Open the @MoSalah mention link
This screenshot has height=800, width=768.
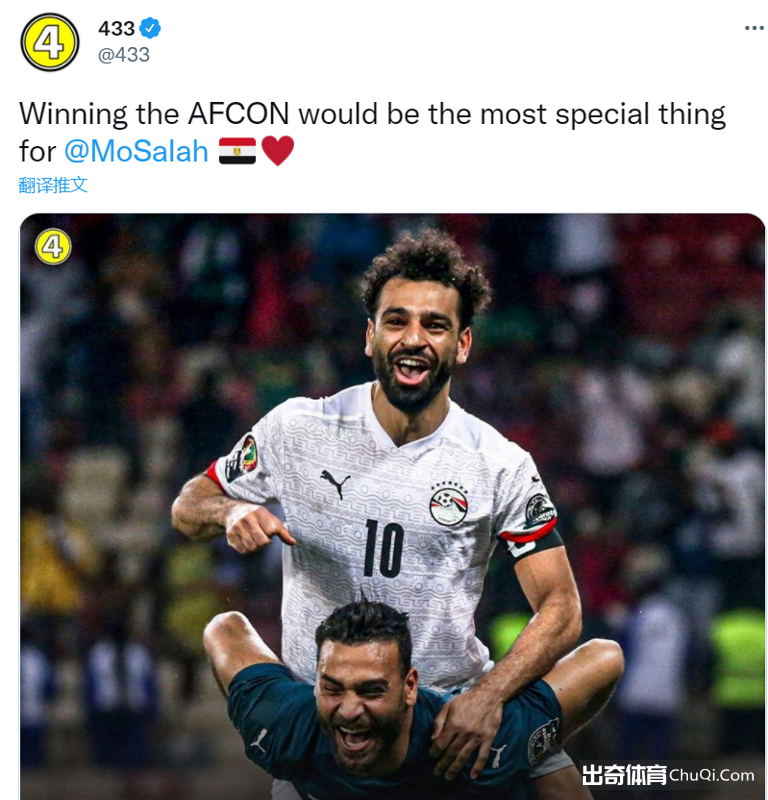[136, 152]
